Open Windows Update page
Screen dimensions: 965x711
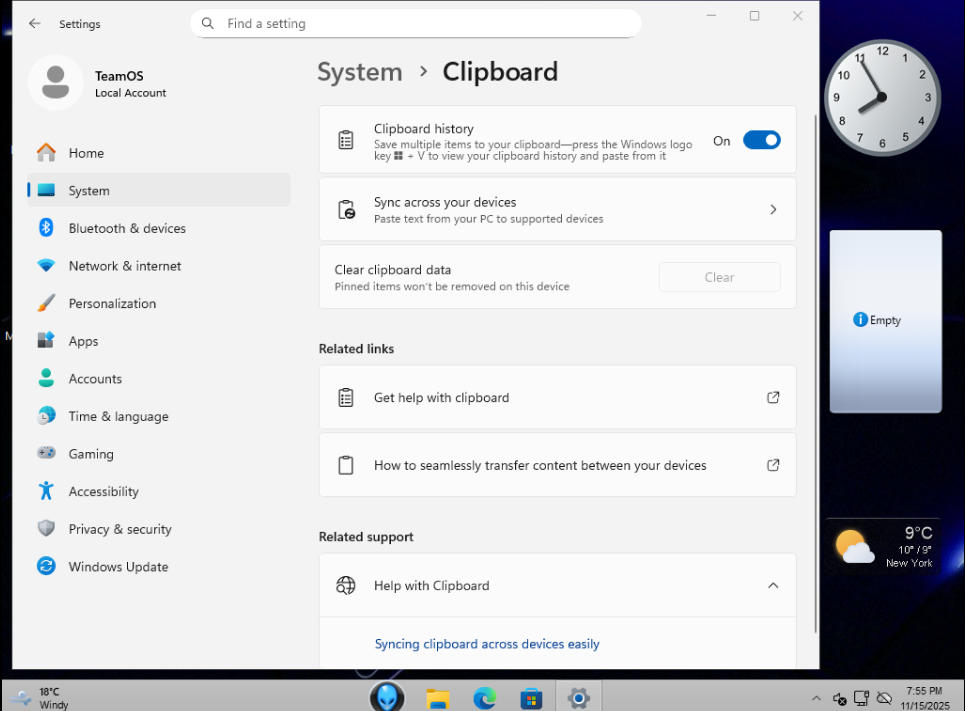tap(118, 567)
